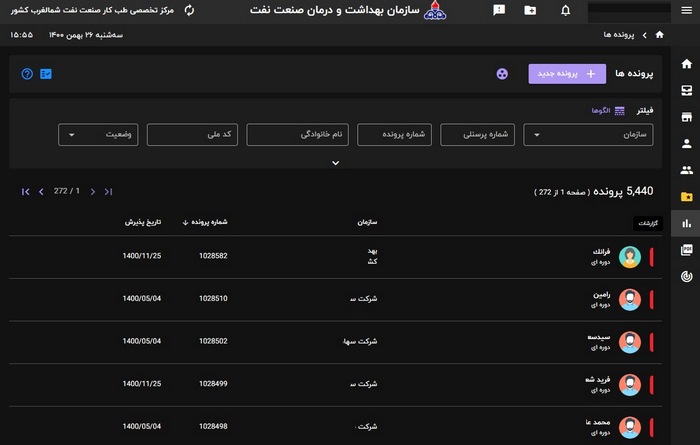700x445 pixels.
Task: Select file number 1028499
Action: click(213, 383)
